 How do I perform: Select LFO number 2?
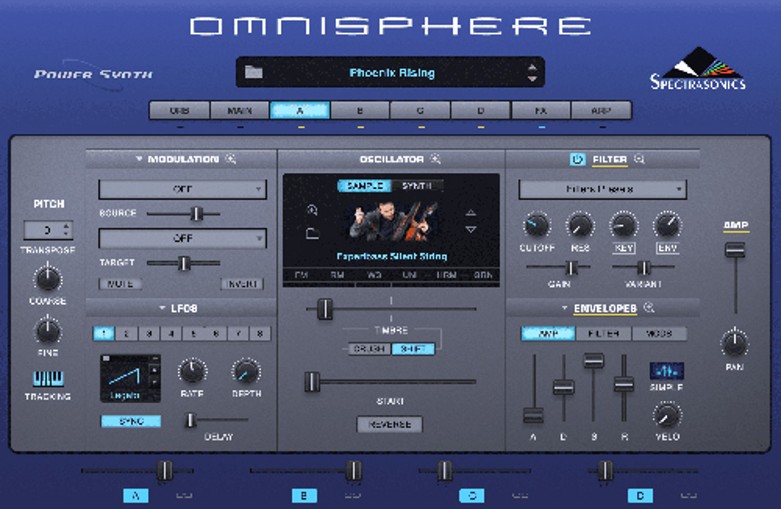127,333
